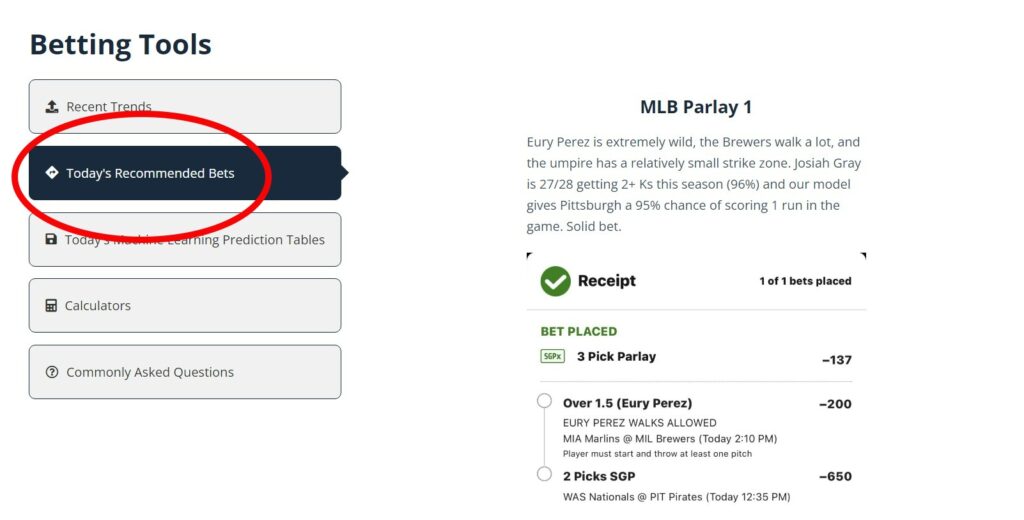1024x520 pixels.
Task: Click the upload icon beside Recent Trends
Action: [52, 107]
